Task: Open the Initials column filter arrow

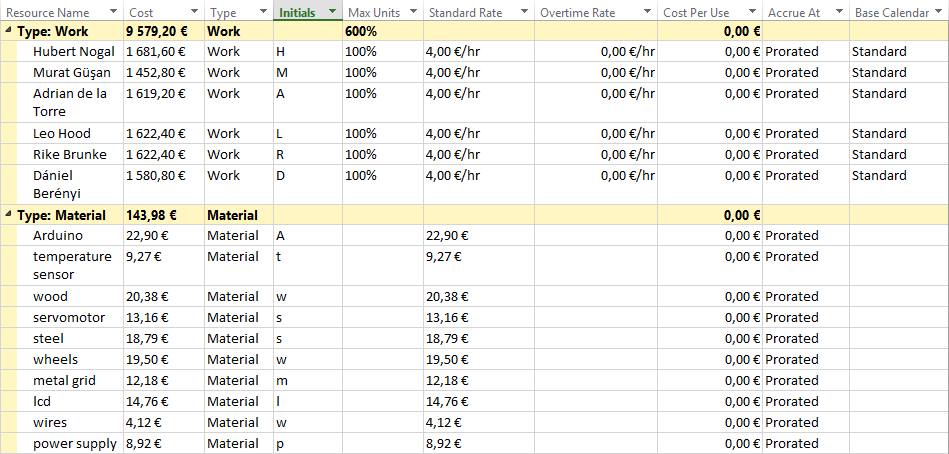Action: coord(329,12)
